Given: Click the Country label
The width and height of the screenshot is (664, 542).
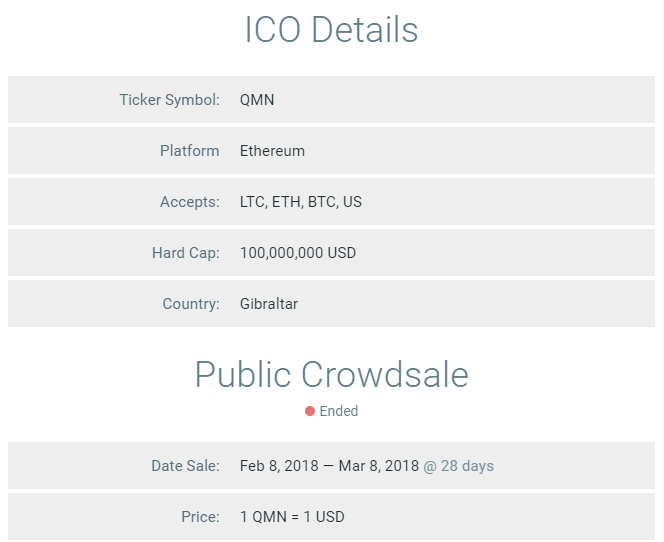Looking at the screenshot, I should pos(190,304).
